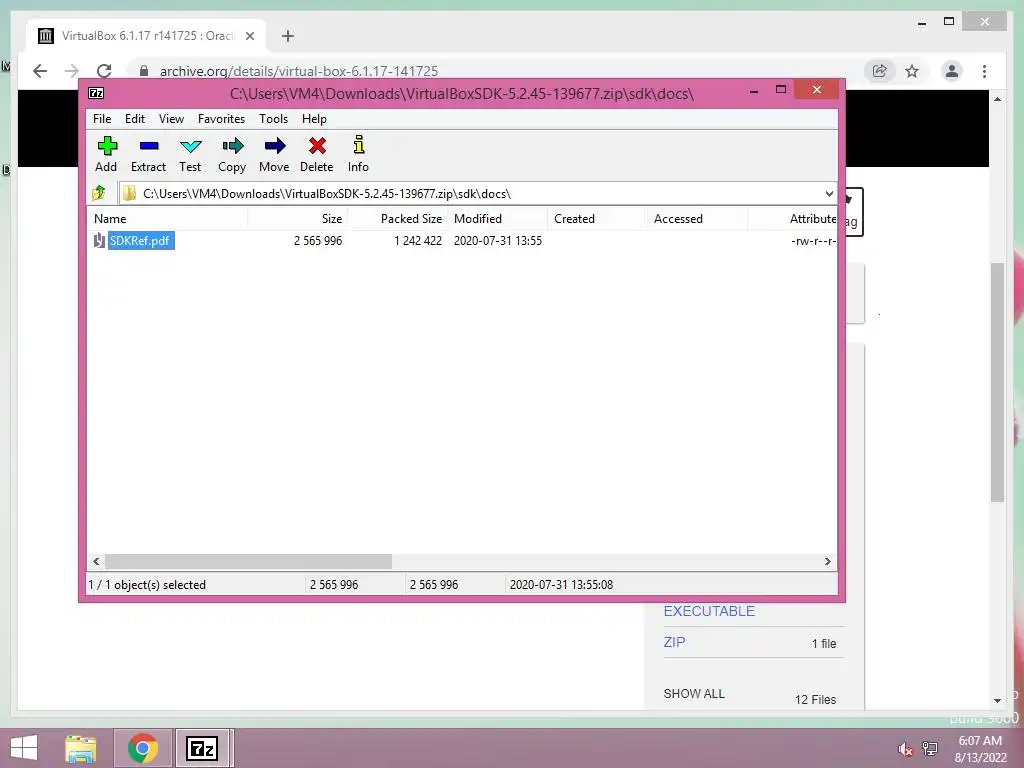Bookmark page with star icon

coord(912,71)
